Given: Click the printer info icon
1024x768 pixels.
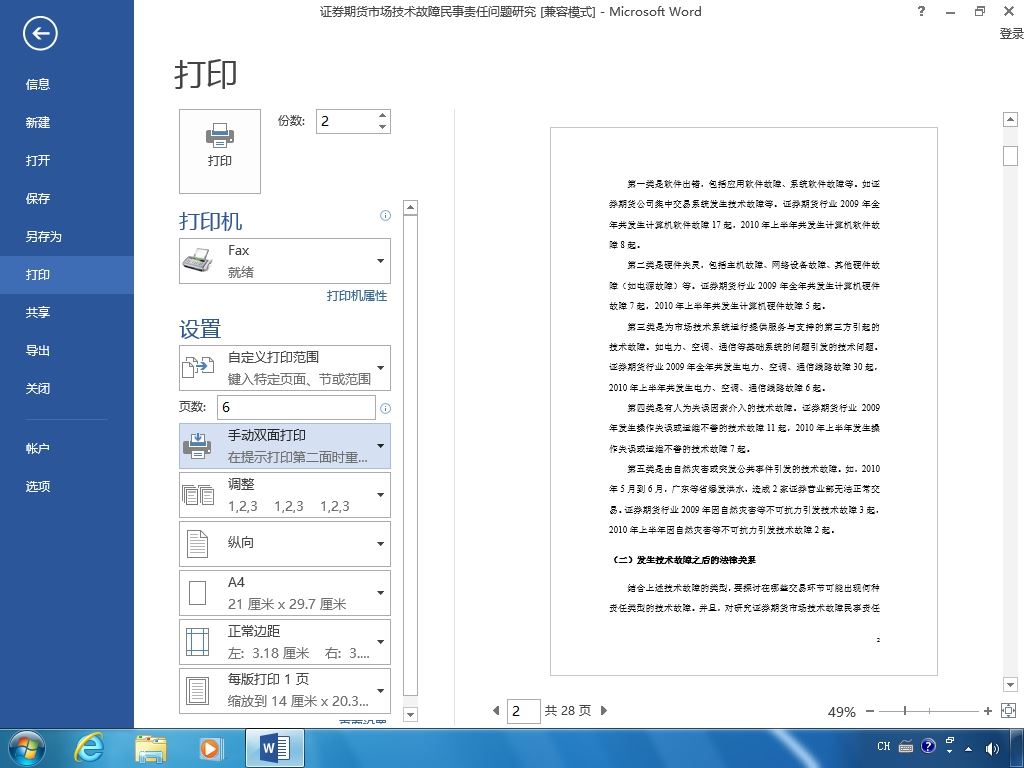Looking at the screenshot, I should click(385, 216).
